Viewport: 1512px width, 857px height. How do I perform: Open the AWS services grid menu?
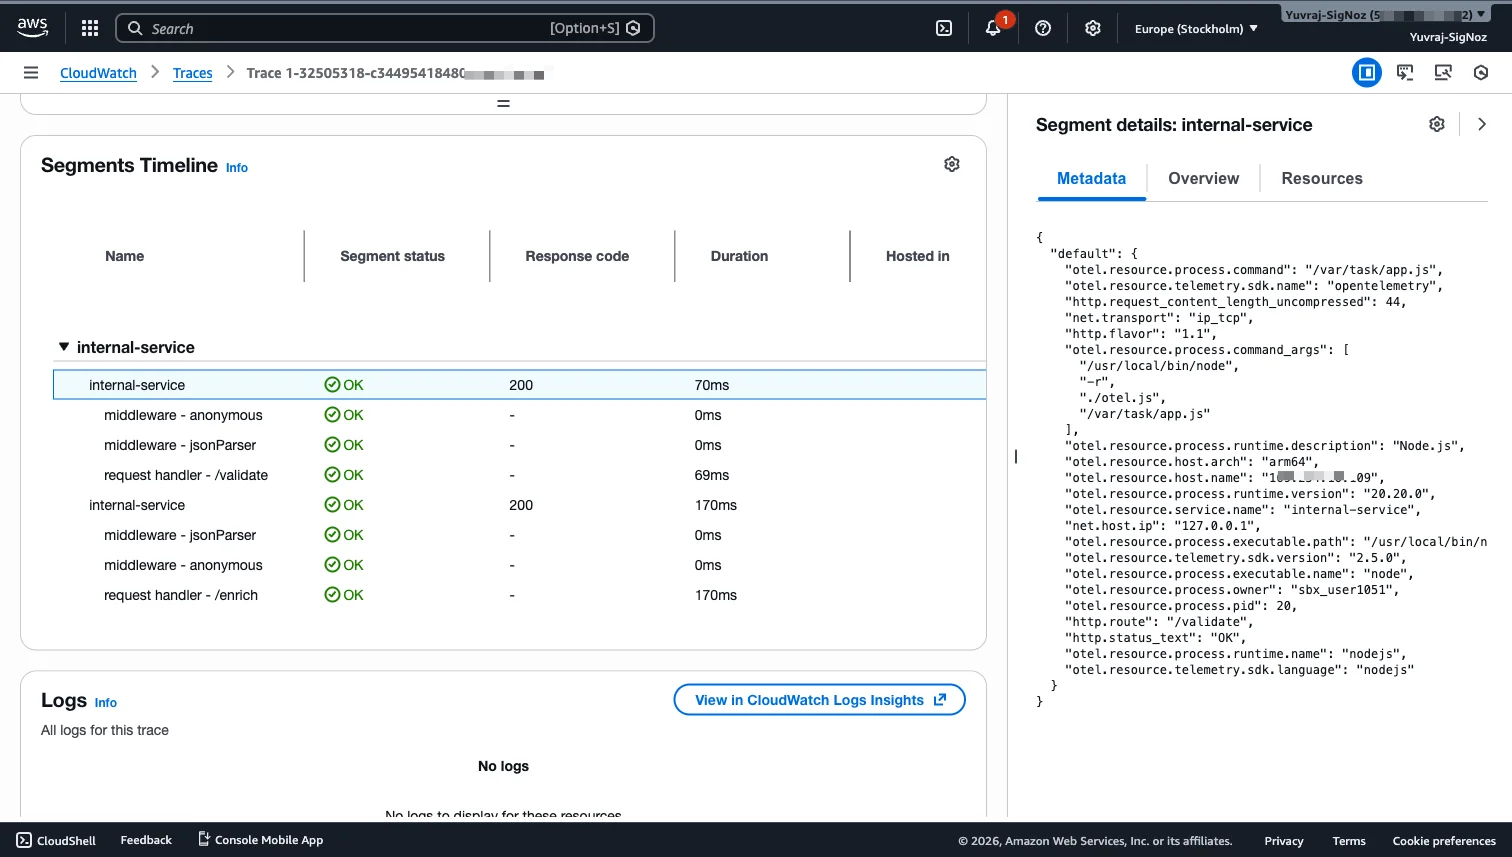click(x=90, y=28)
